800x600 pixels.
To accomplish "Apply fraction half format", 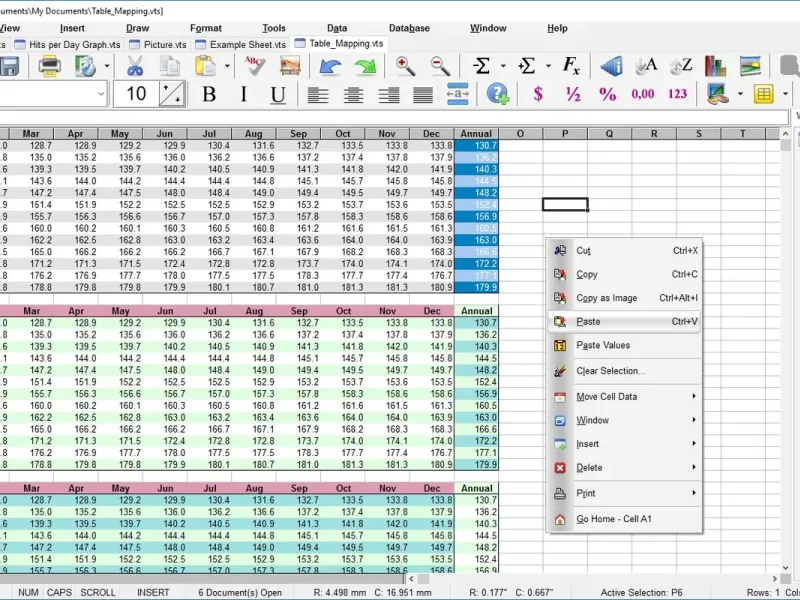I will click(x=573, y=94).
